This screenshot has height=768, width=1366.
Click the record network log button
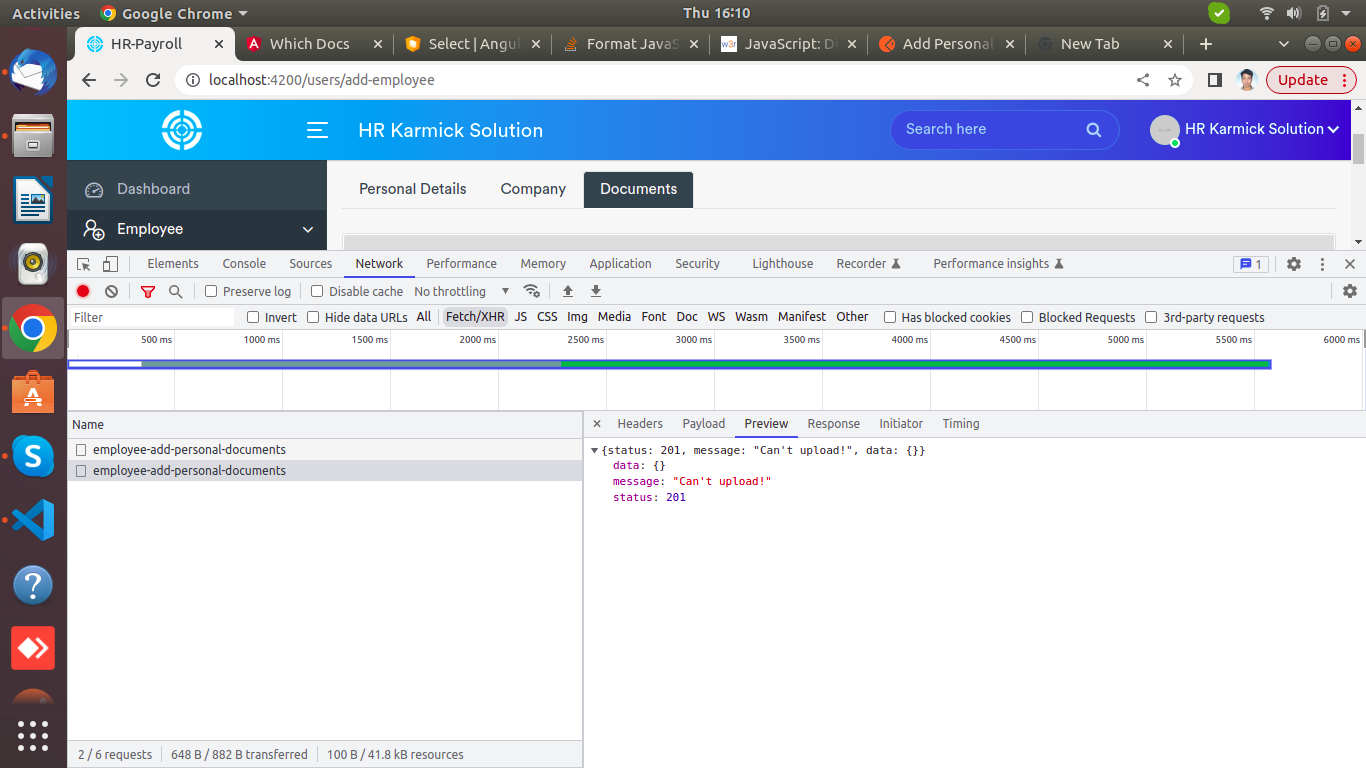point(83,291)
